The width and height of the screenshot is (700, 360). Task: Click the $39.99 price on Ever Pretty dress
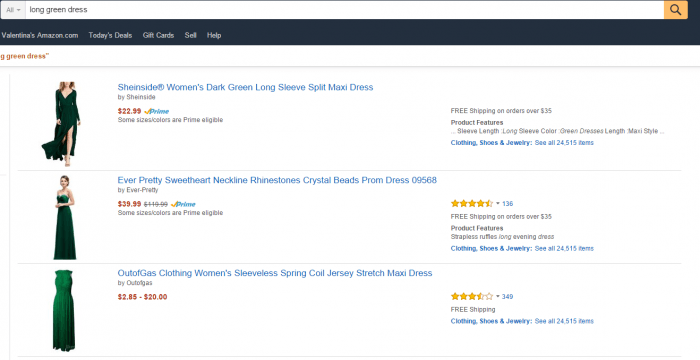coord(129,204)
